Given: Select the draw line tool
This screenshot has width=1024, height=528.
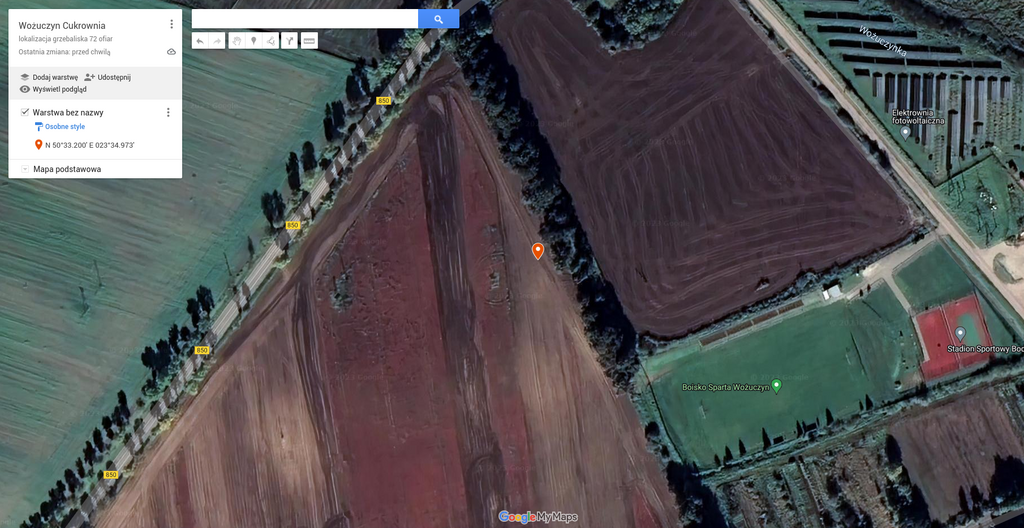Looking at the screenshot, I should tap(271, 41).
